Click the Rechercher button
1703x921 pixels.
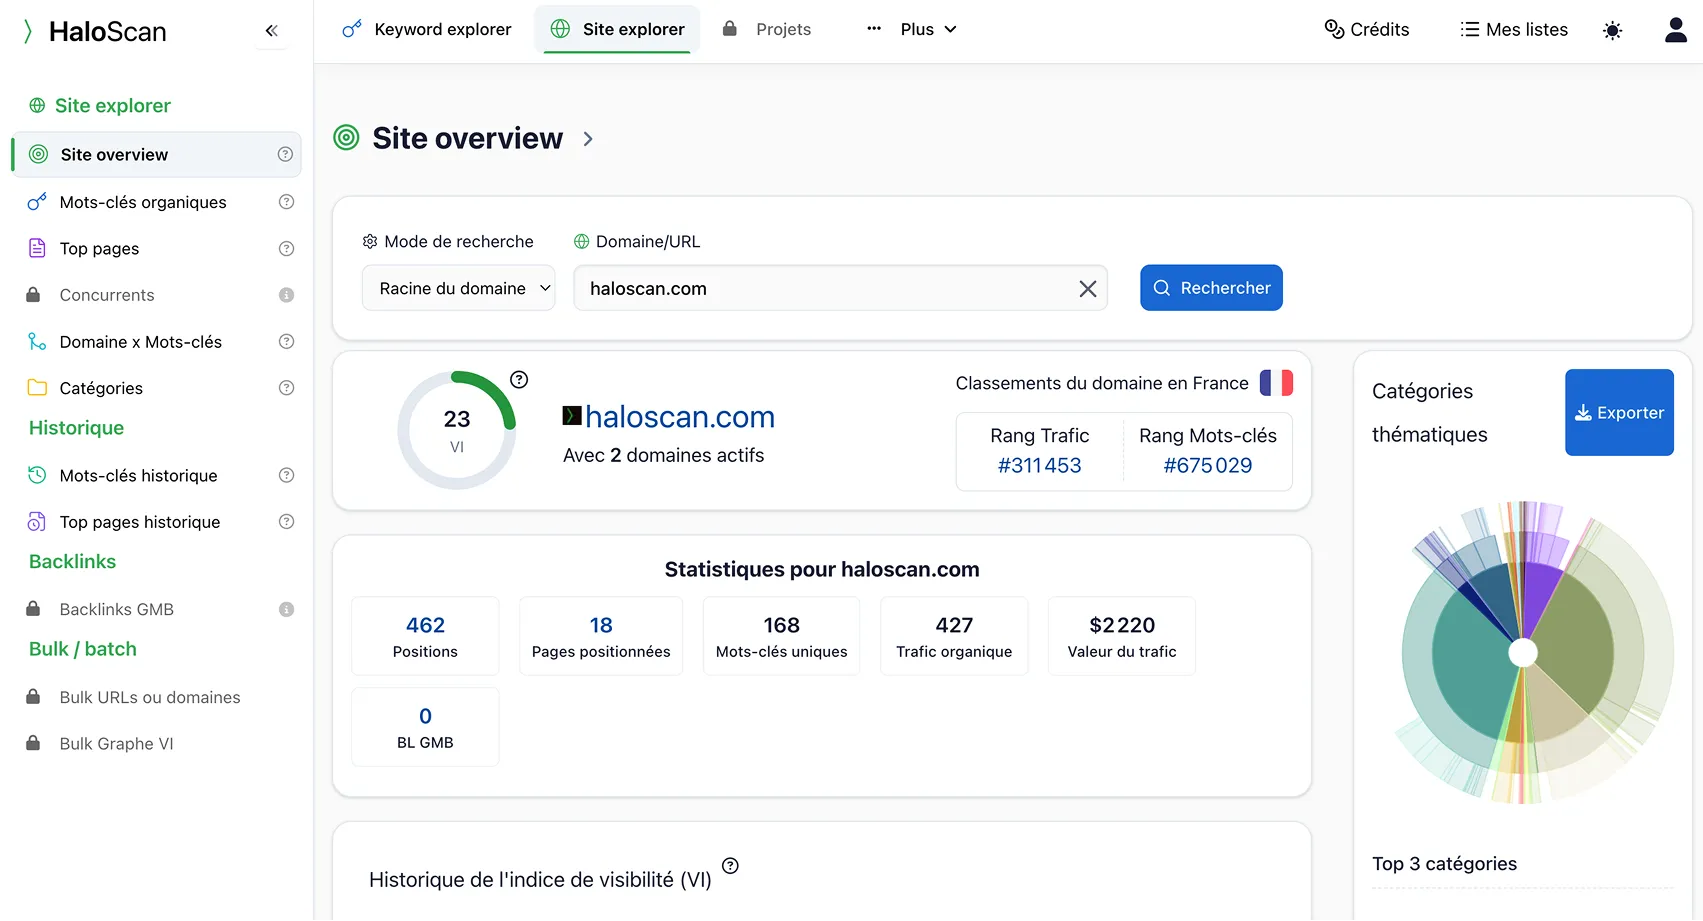pos(1211,288)
